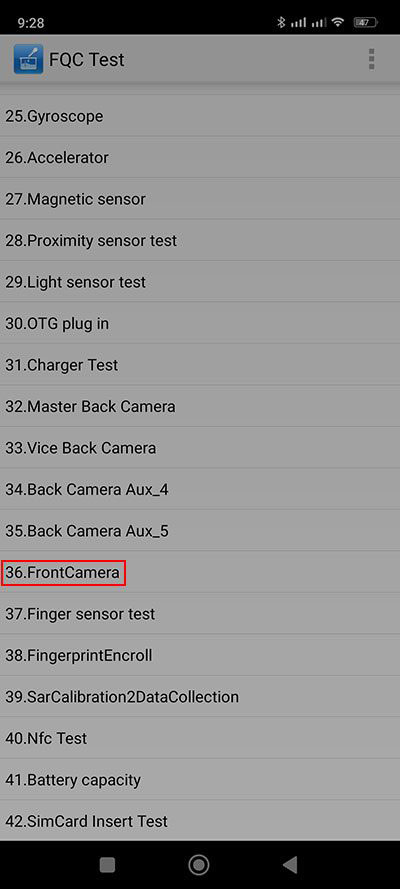Tap the Android back navigation button
This screenshot has height=889, width=400.
coord(290,864)
